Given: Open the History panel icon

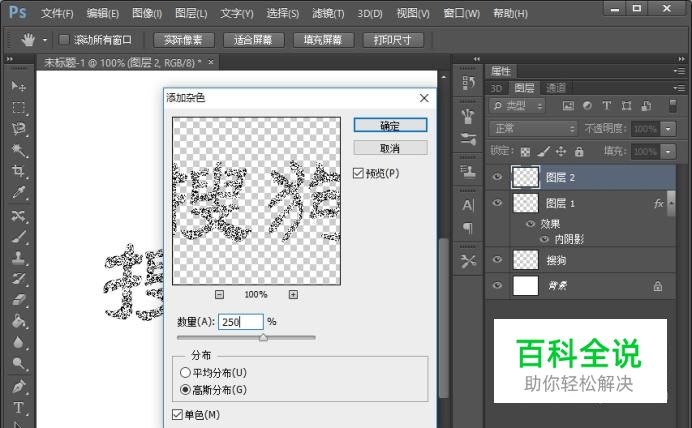Looking at the screenshot, I should pos(468,83).
